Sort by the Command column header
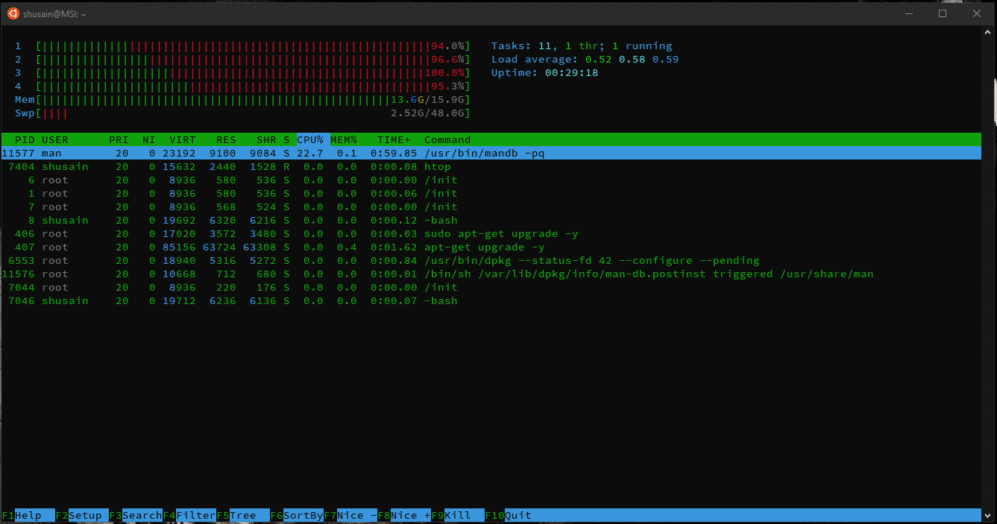 pyautogui.click(x=447, y=140)
